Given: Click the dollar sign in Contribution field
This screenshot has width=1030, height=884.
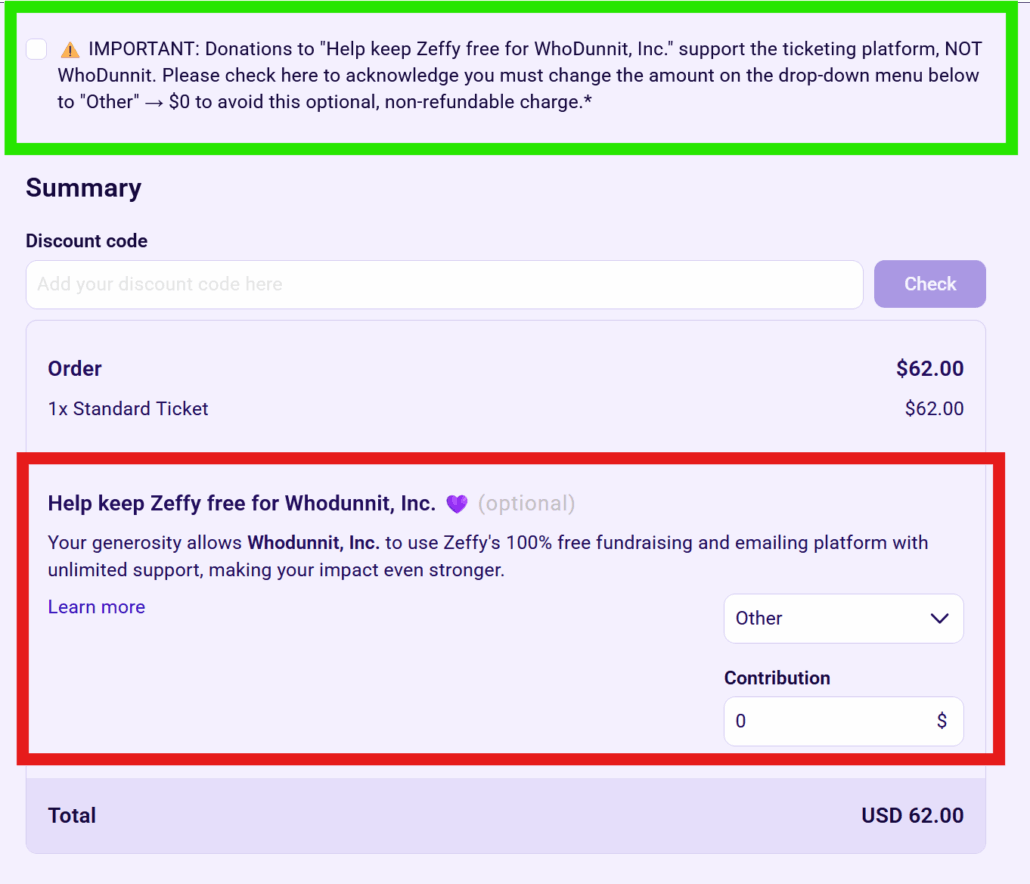Looking at the screenshot, I should (x=941, y=721).
